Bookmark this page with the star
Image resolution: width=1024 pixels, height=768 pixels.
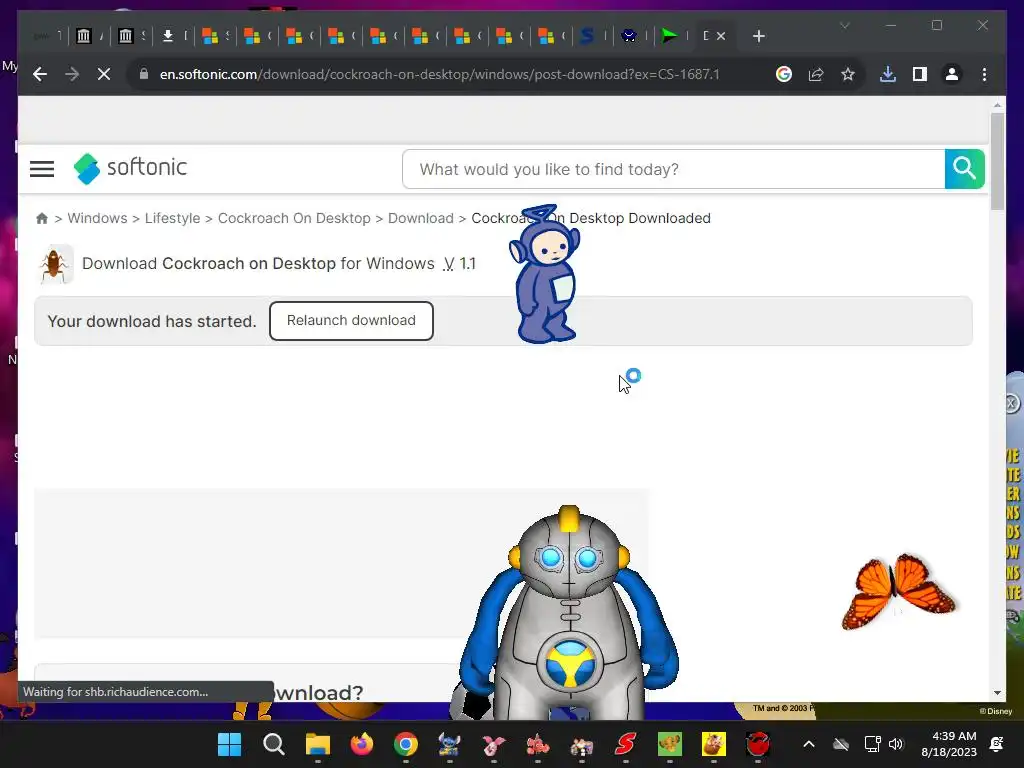pos(848,74)
